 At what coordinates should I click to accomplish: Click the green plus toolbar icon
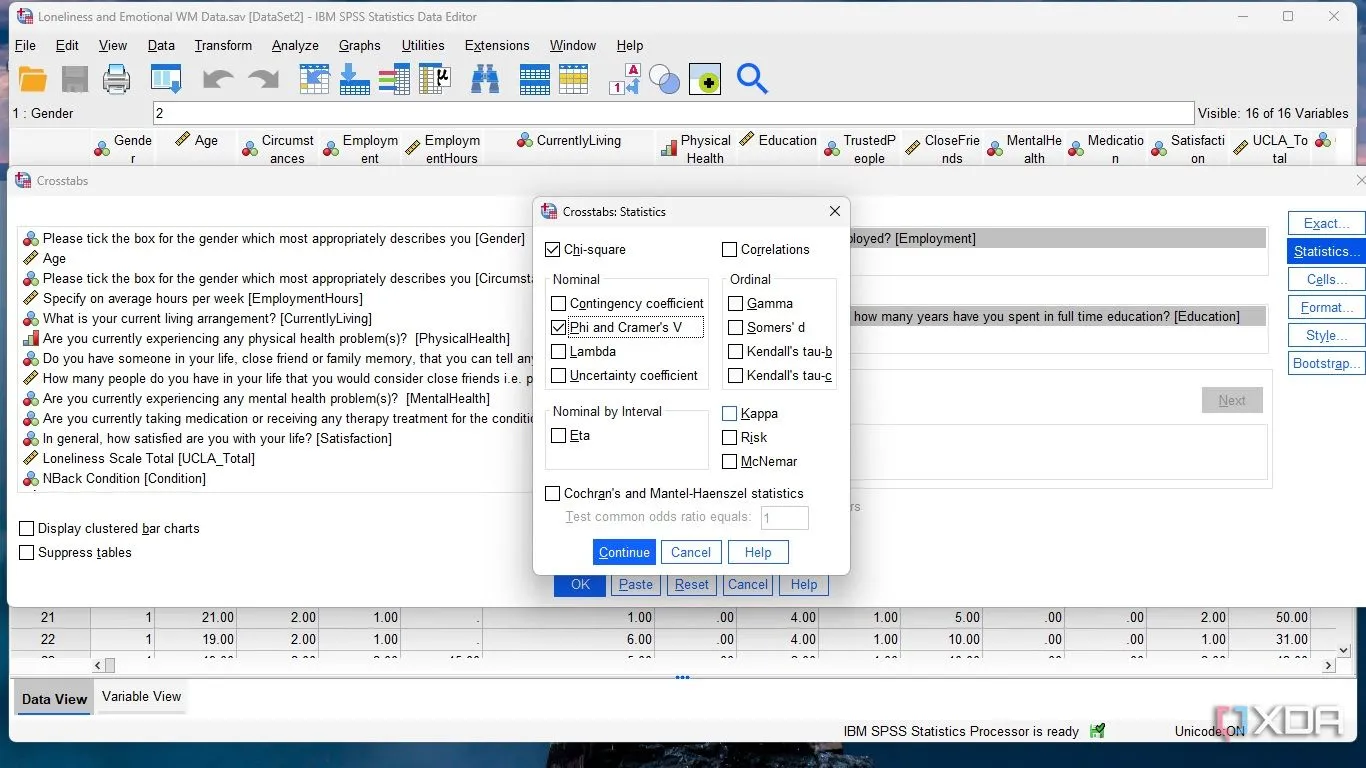pyautogui.click(x=704, y=79)
